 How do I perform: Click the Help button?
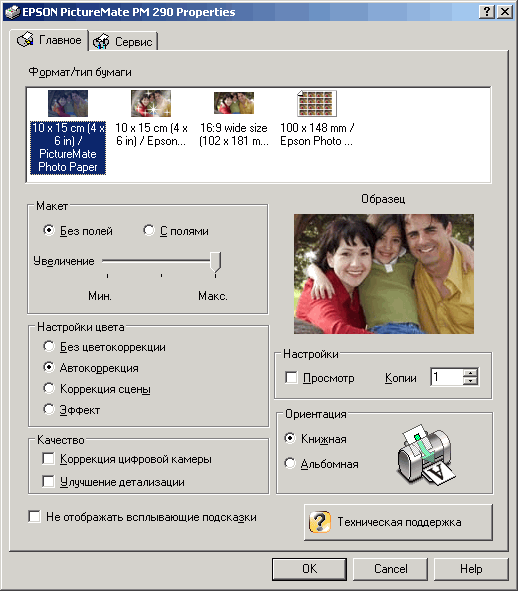pos(471,569)
